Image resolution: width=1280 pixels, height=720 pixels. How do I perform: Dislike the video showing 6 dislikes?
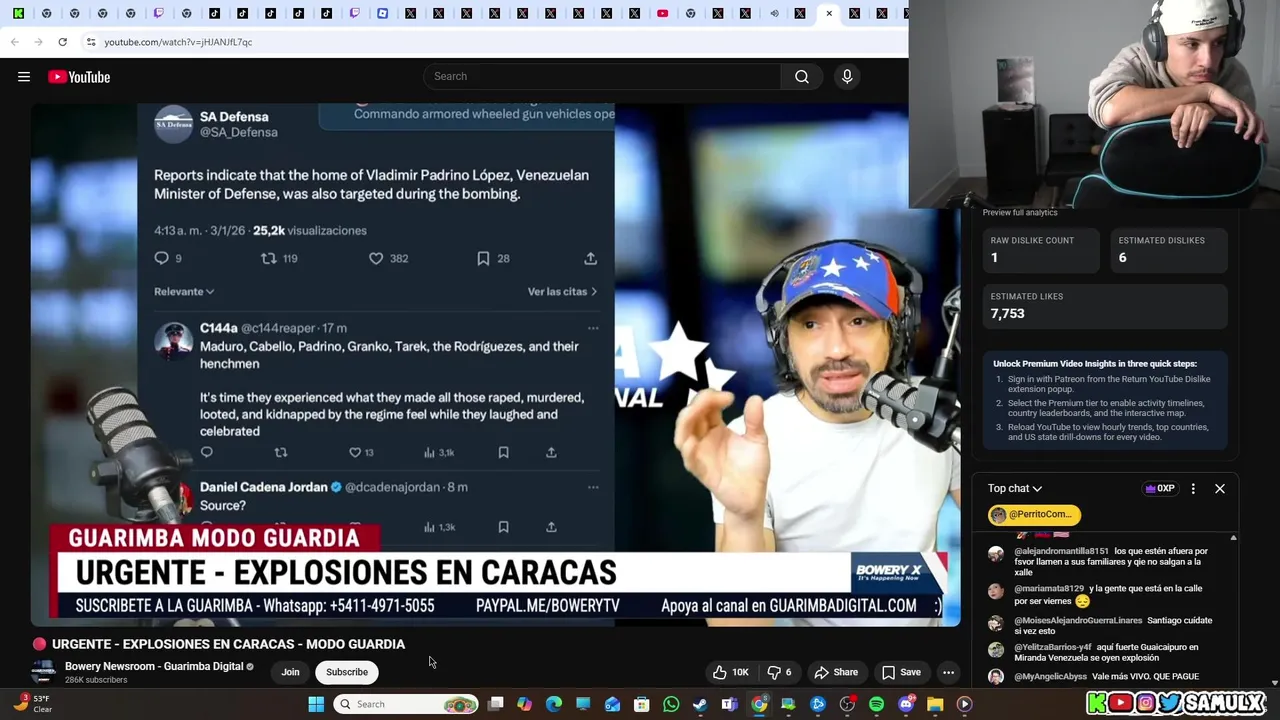tap(779, 672)
